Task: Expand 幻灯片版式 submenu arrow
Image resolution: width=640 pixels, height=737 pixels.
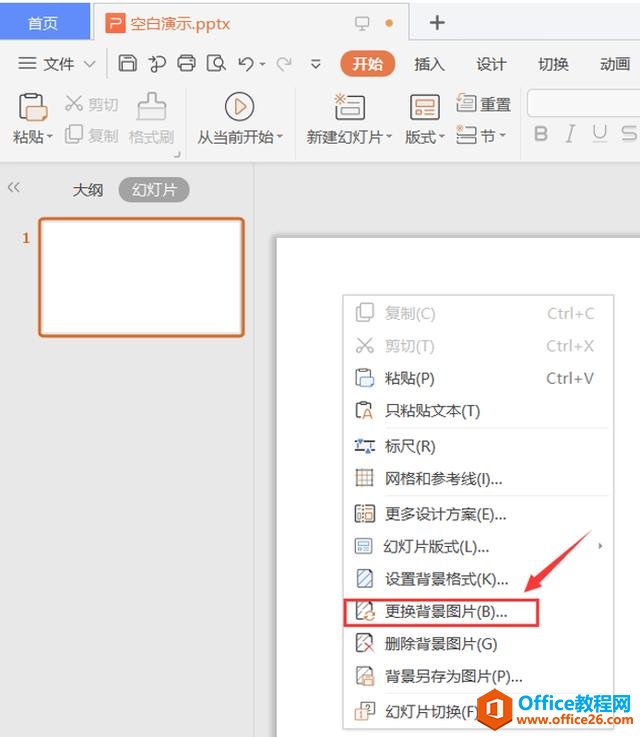Action: pos(600,546)
